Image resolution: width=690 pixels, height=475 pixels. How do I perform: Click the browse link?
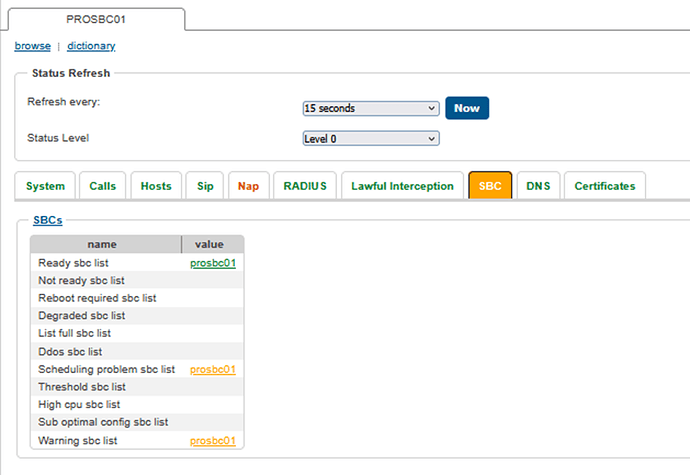coord(32,46)
